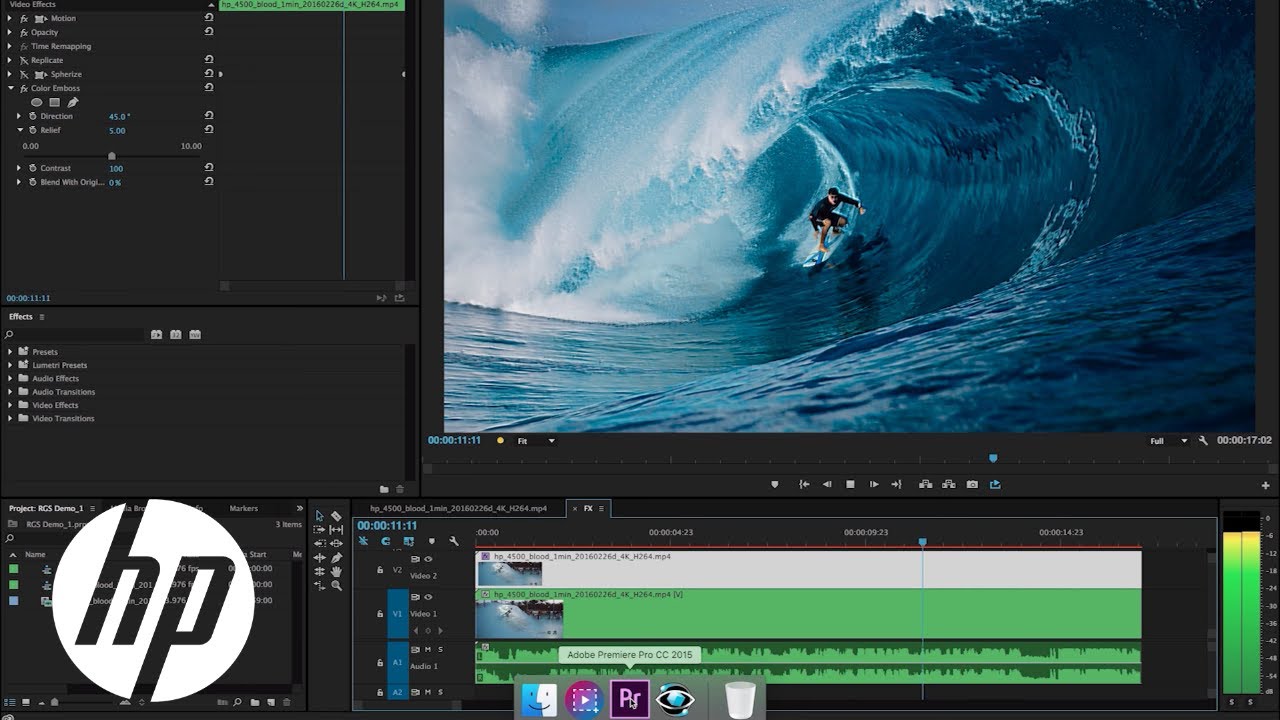Select the Razor tool

click(x=336, y=516)
